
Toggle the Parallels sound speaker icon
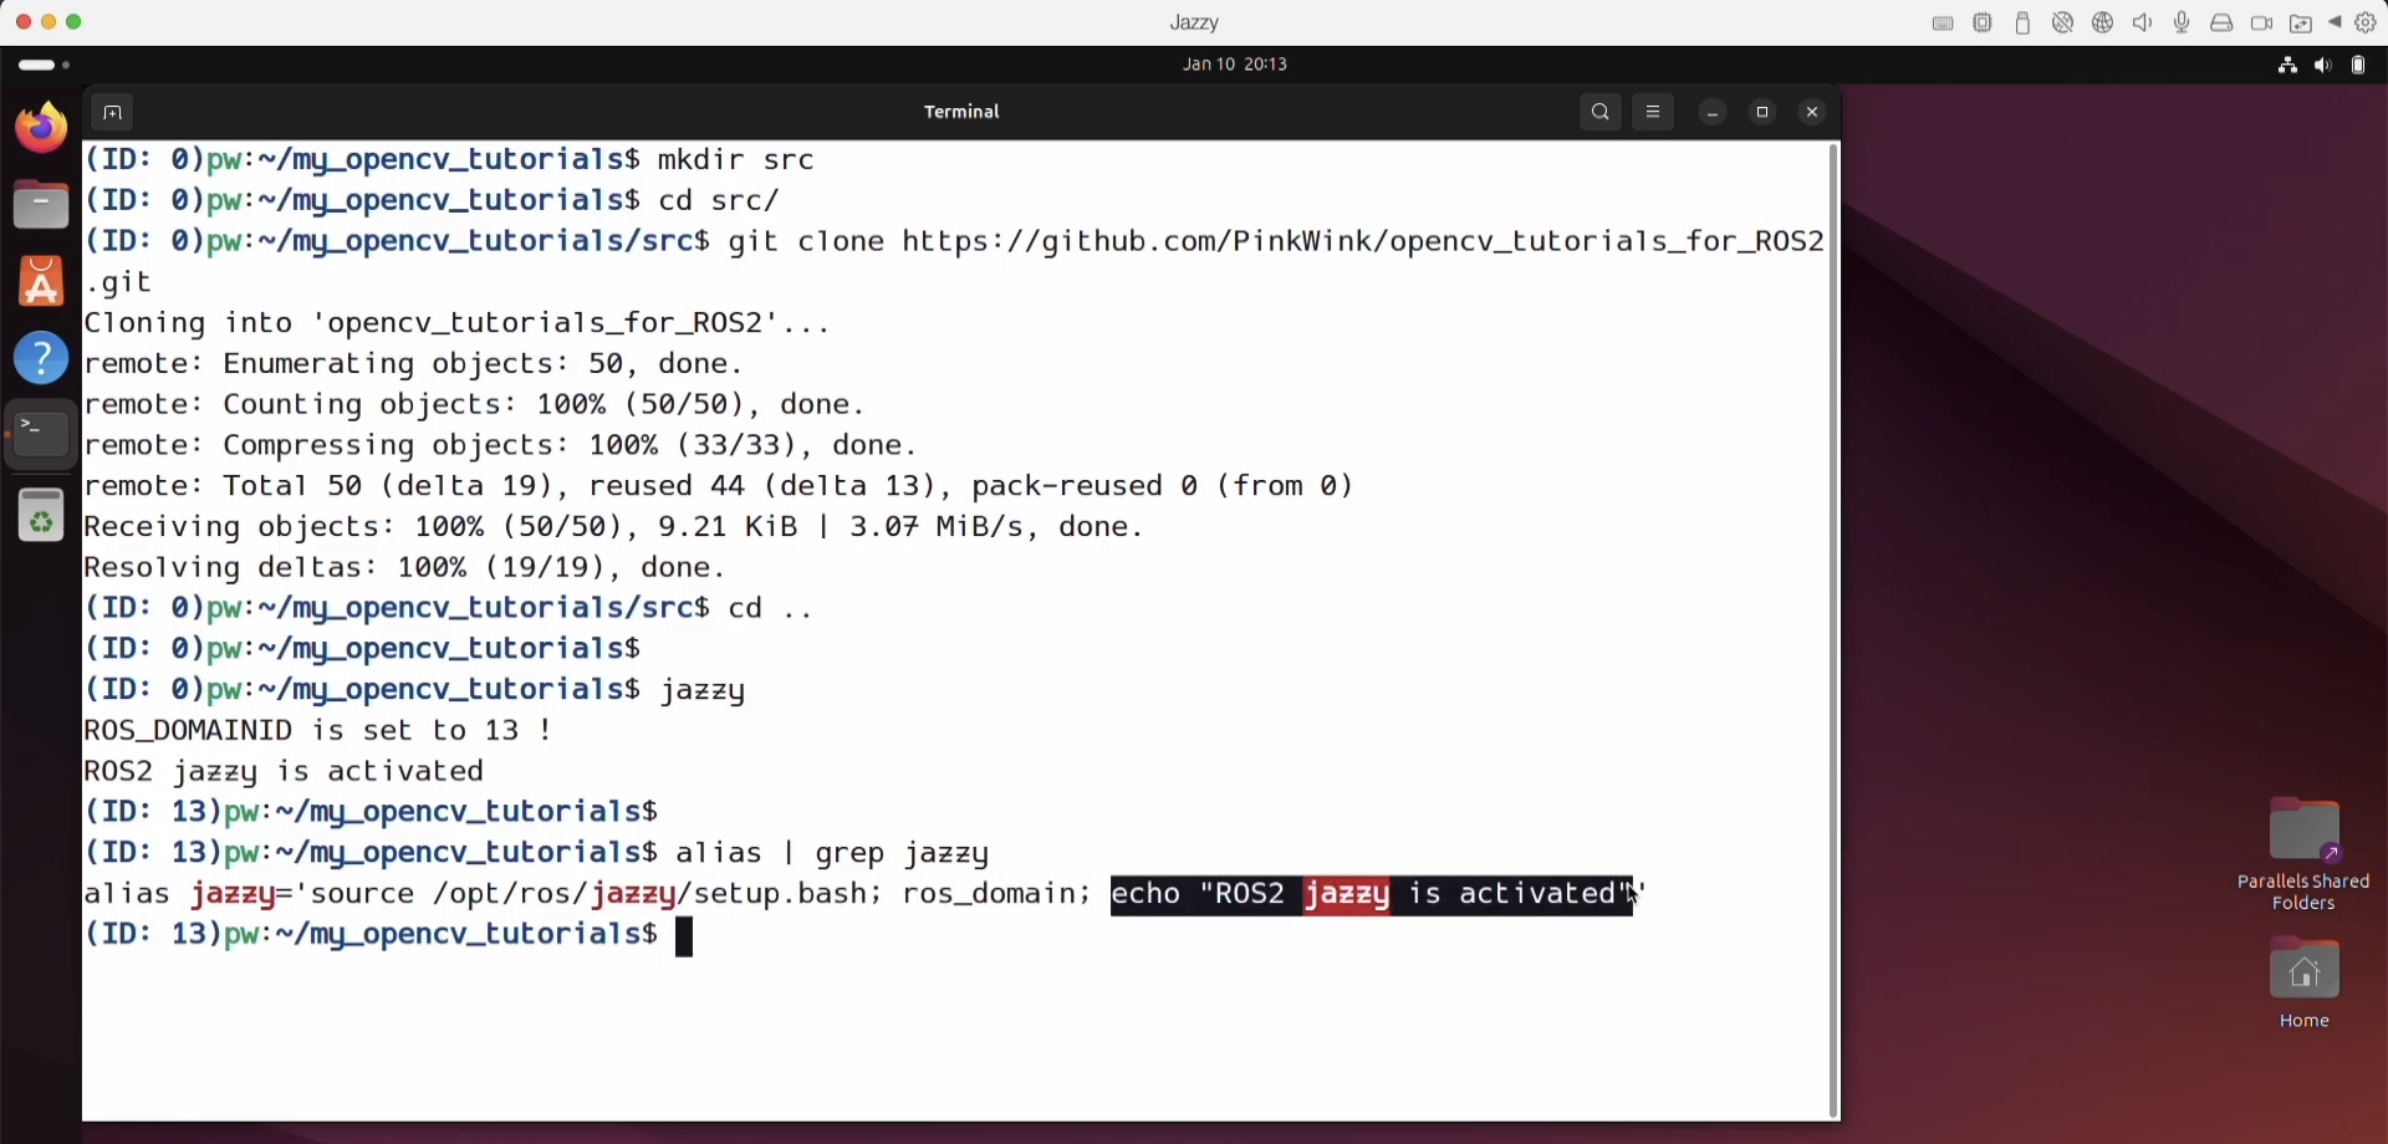tap(2142, 22)
